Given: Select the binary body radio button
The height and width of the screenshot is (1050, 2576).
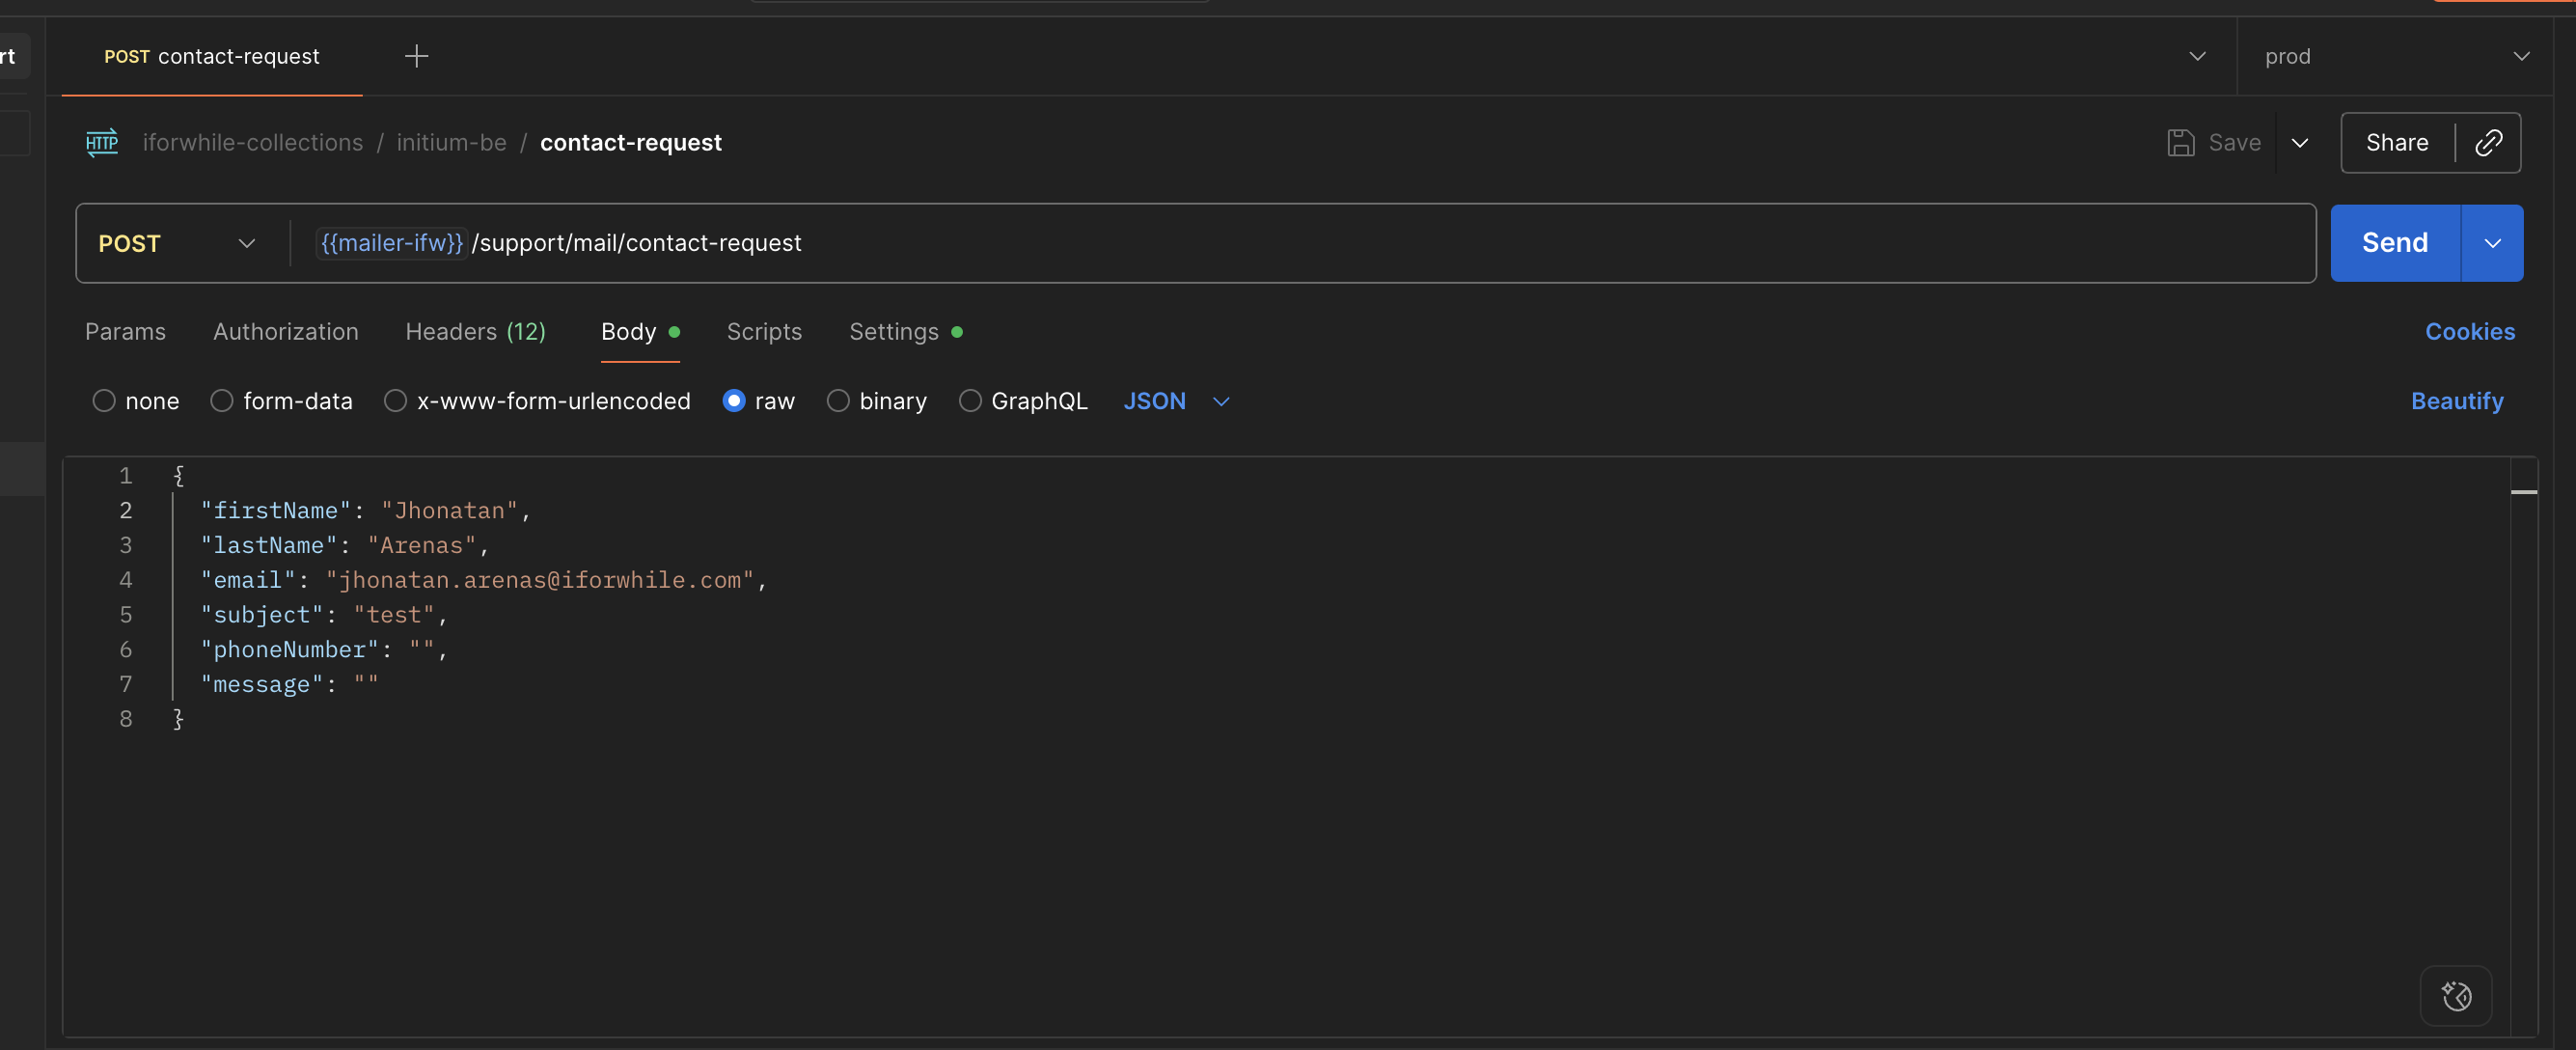Looking at the screenshot, I should (838, 401).
